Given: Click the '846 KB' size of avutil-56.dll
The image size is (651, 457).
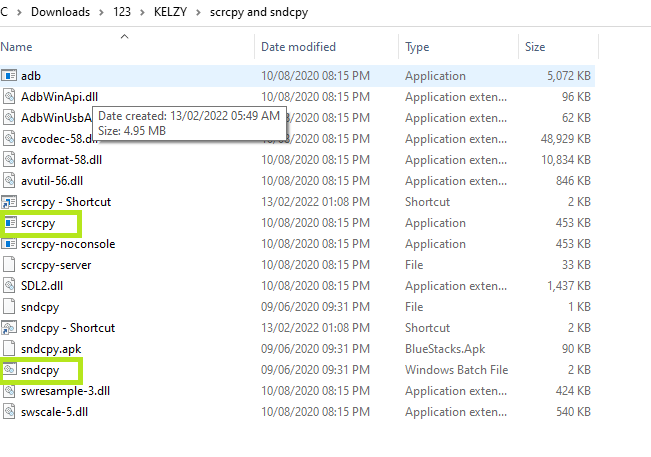Looking at the screenshot, I should click(574, 181).
